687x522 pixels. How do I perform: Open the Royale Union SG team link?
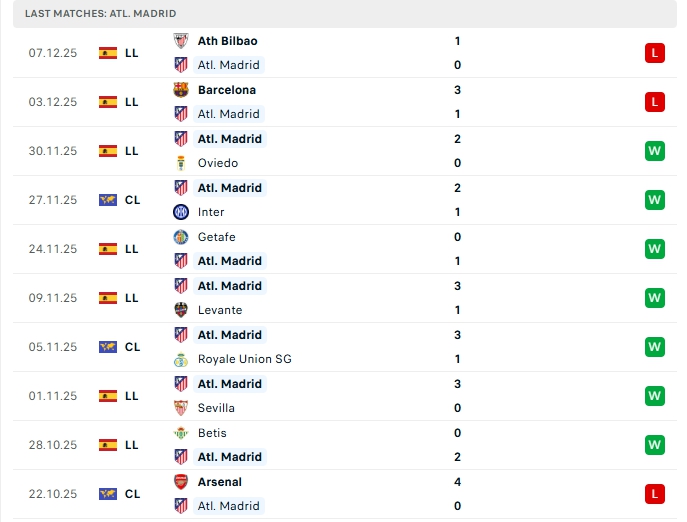point(244,359)
